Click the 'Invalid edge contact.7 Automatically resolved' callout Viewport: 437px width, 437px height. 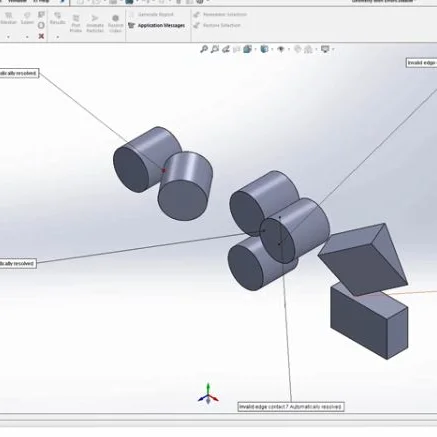tap(291, 407)
